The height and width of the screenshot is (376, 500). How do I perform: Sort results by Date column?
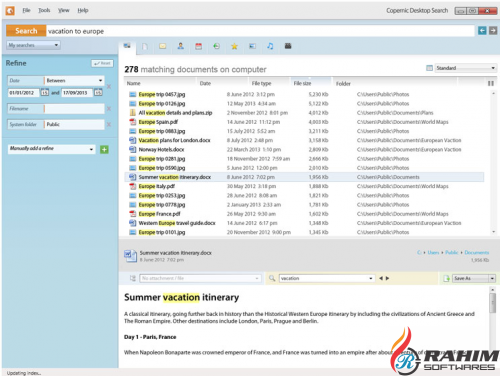(205, 83)
